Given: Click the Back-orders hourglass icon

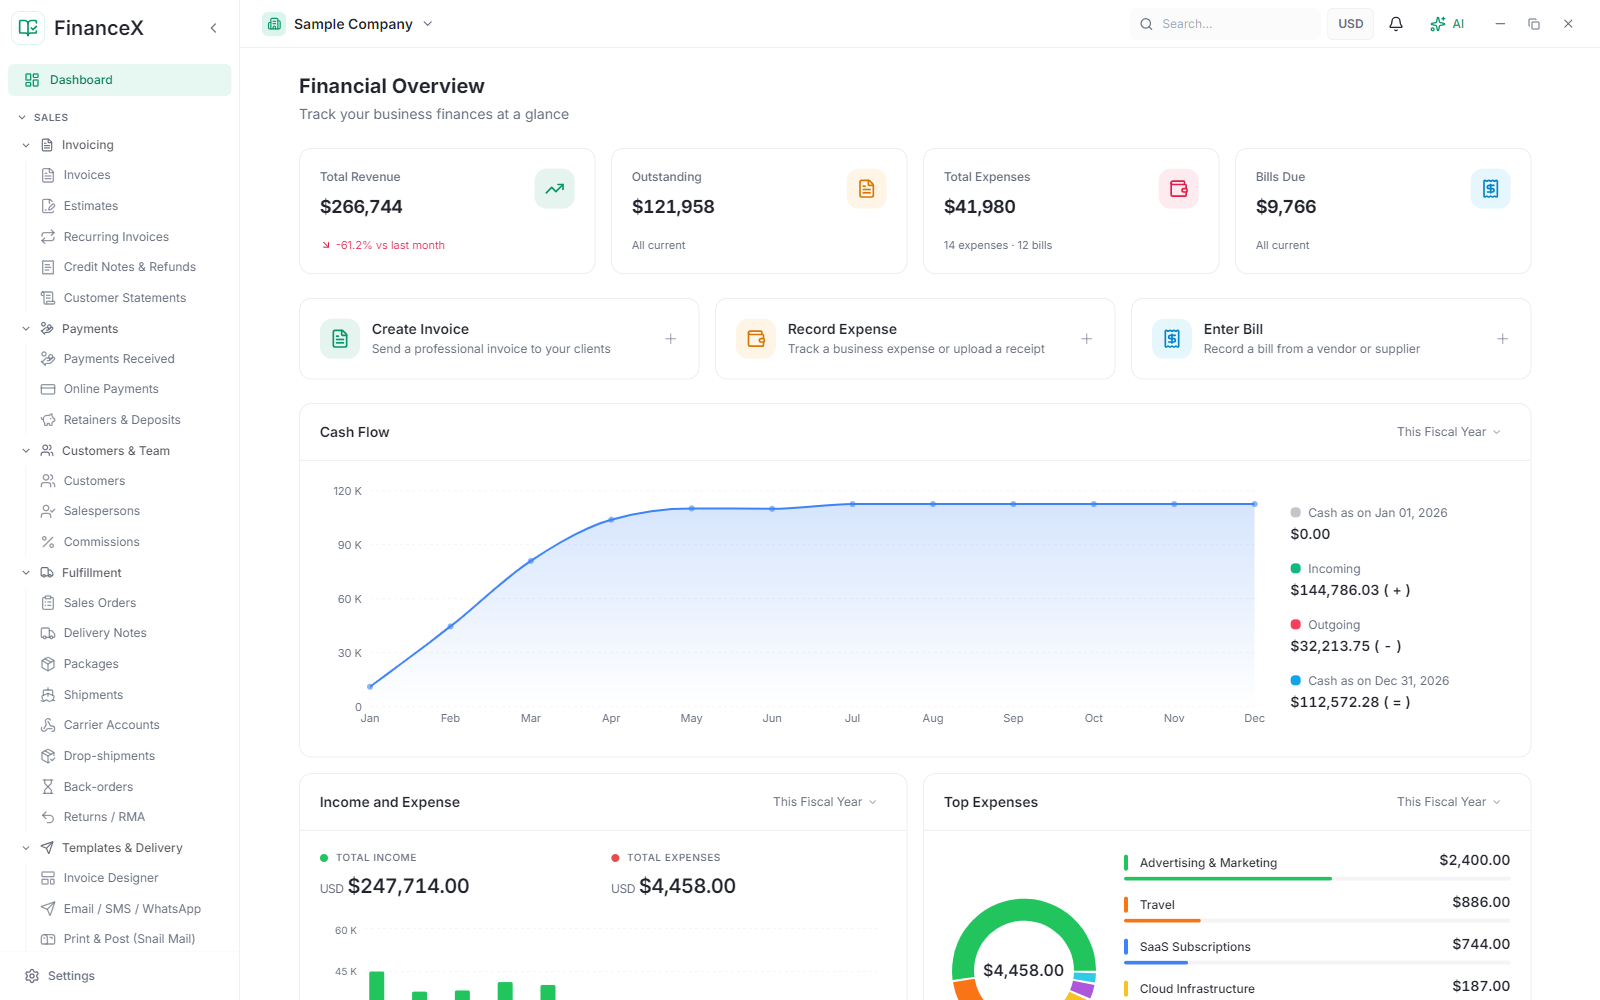Looking at the screenshot, I should 48,787.
